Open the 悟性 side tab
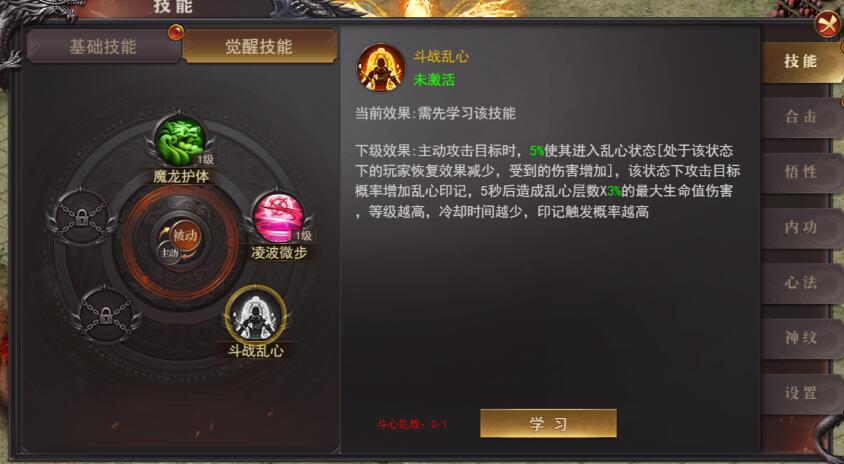The width and height of the screenshot is (844, 464). 802,172
